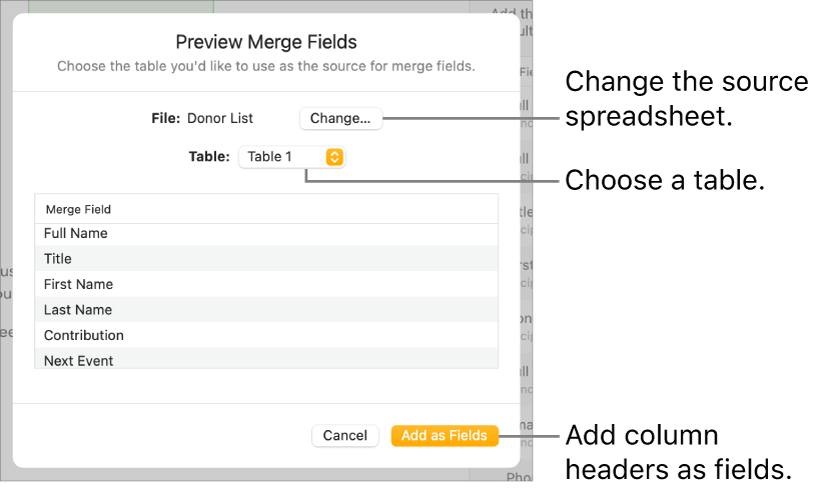Click the Donor List file name
826x498 pixels.
(x=220, y=118)
